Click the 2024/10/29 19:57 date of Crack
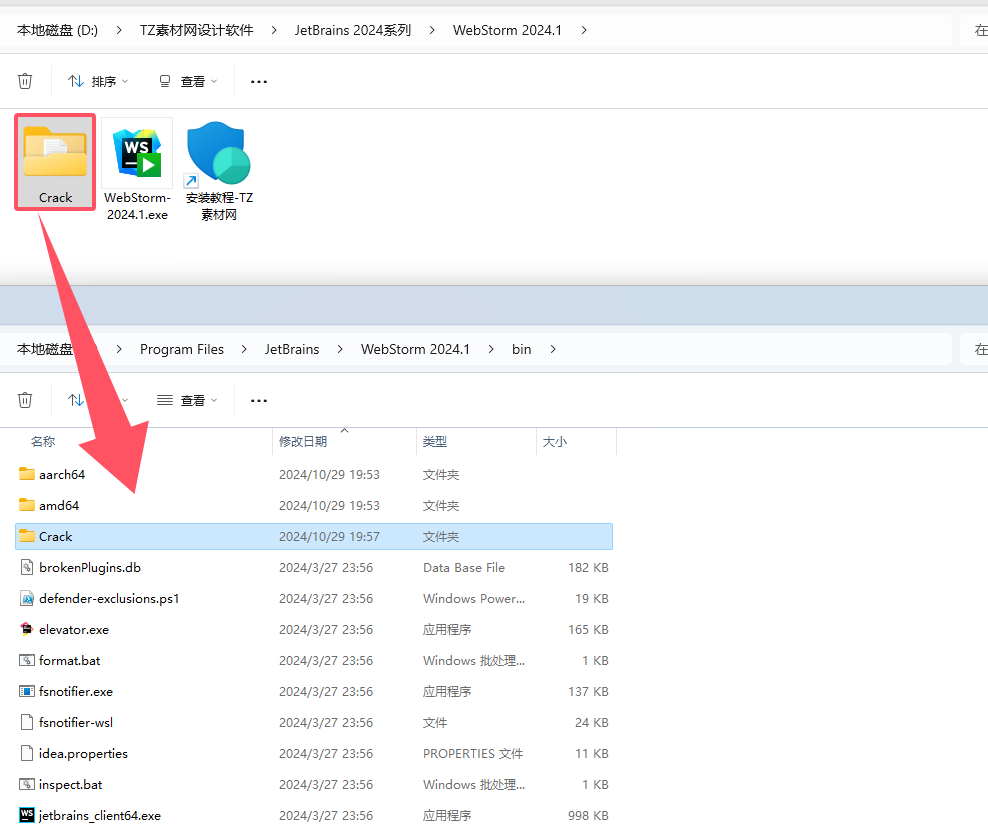The width and height of the screenshot is (988, 825). pos(330,536)
